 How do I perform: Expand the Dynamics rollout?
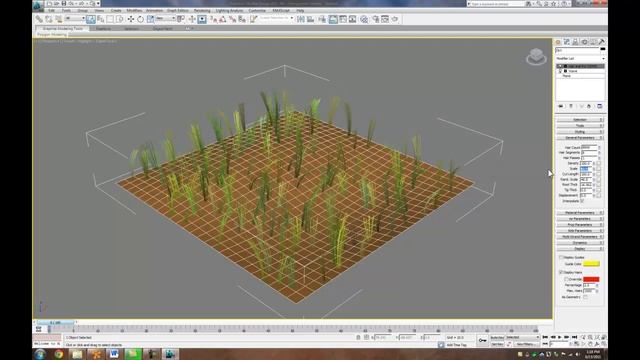[x=580, y=242]
